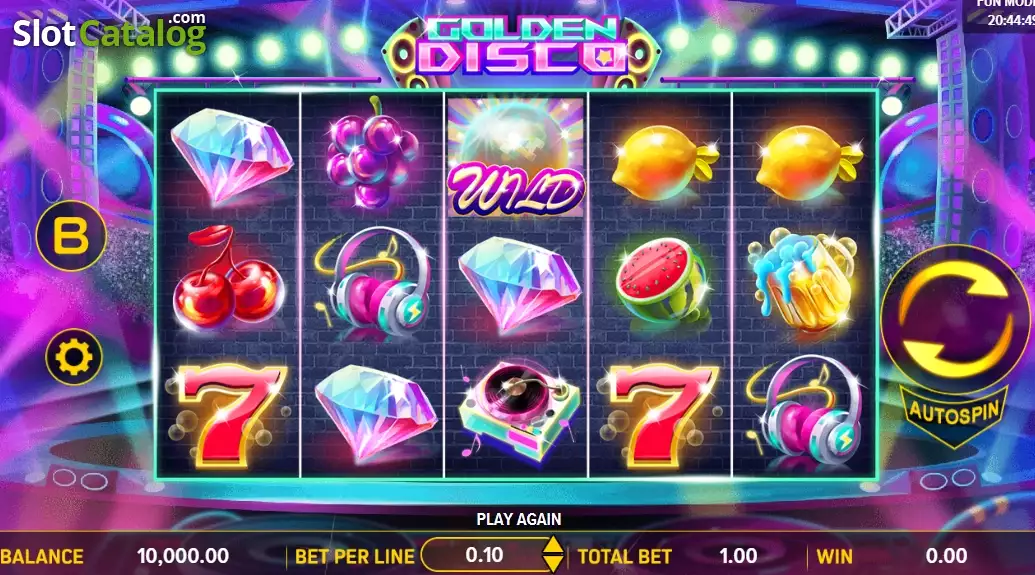Screen dimensions: 1035x575
Task: Decrease bet per line with down arrow
Action: coord(552,563)
